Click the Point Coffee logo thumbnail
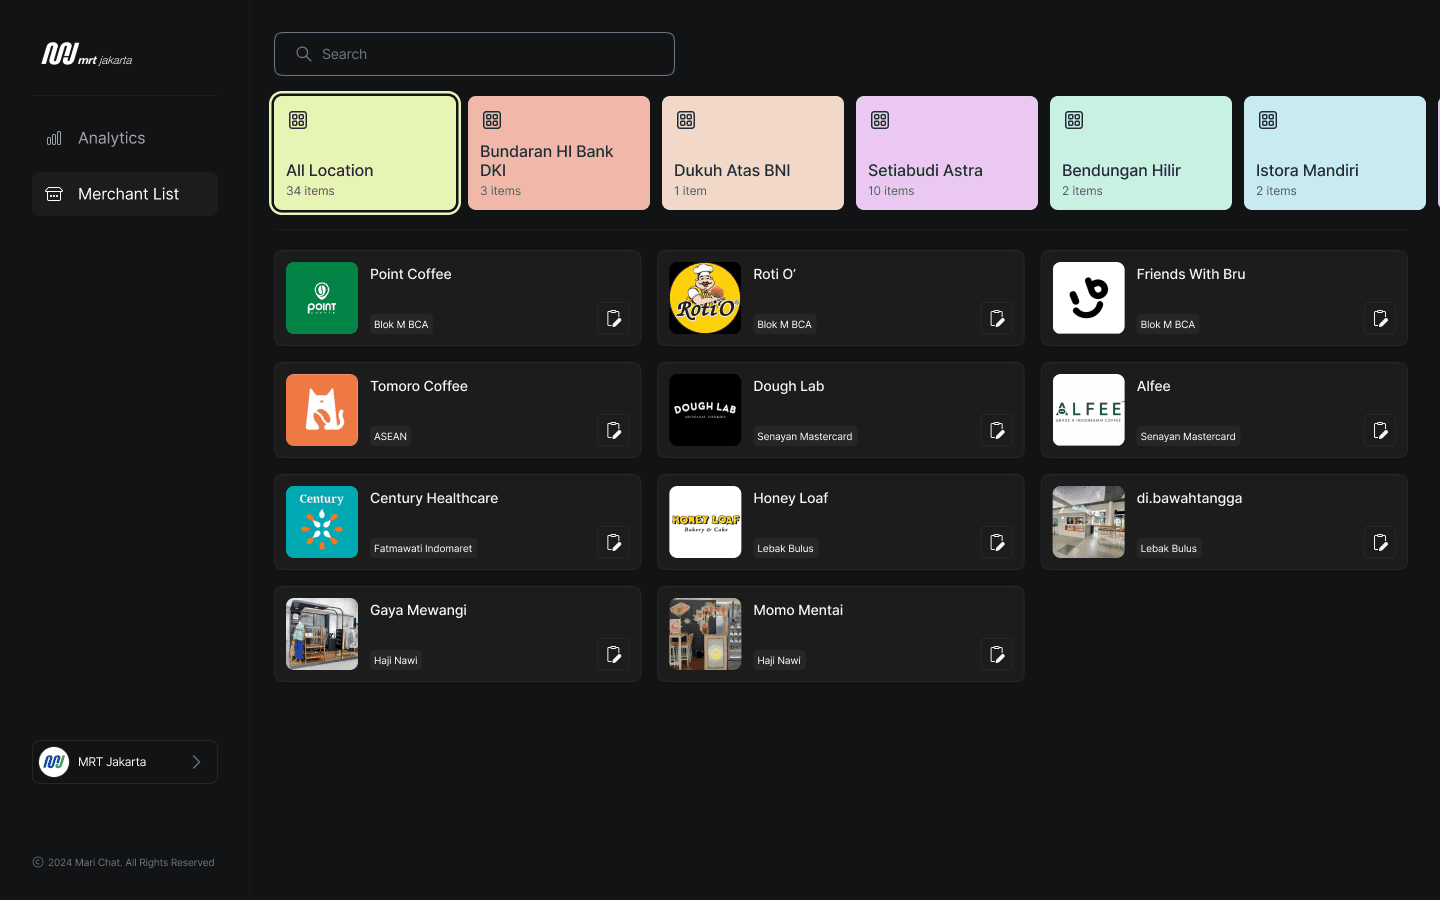 point(322,298)
